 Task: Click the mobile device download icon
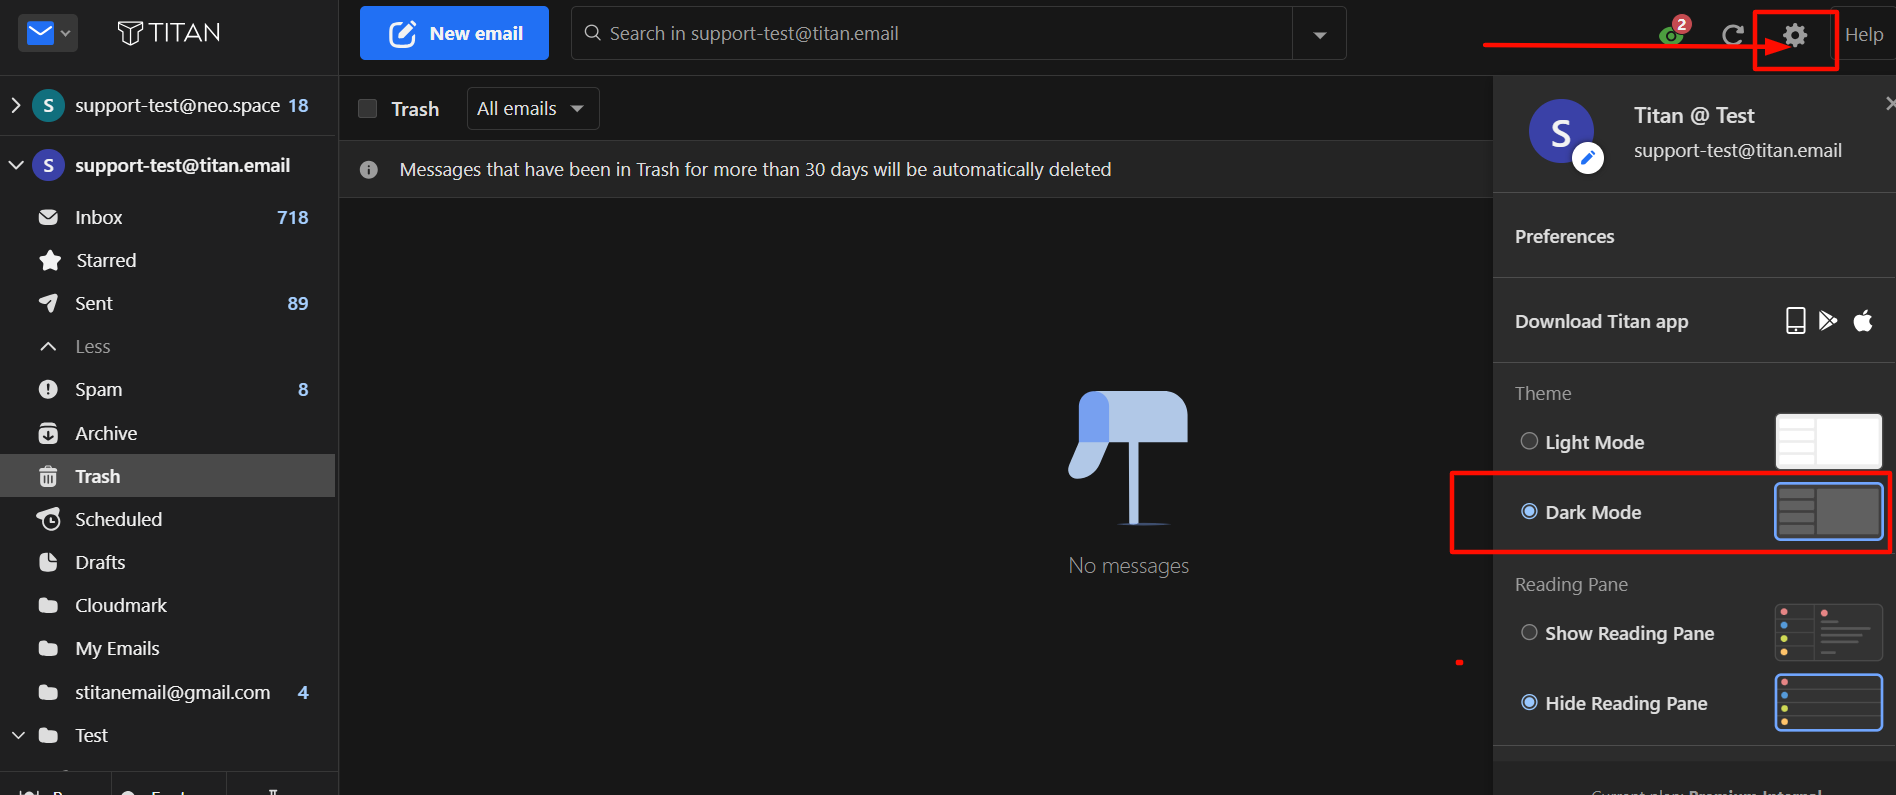coord(1796,321)
